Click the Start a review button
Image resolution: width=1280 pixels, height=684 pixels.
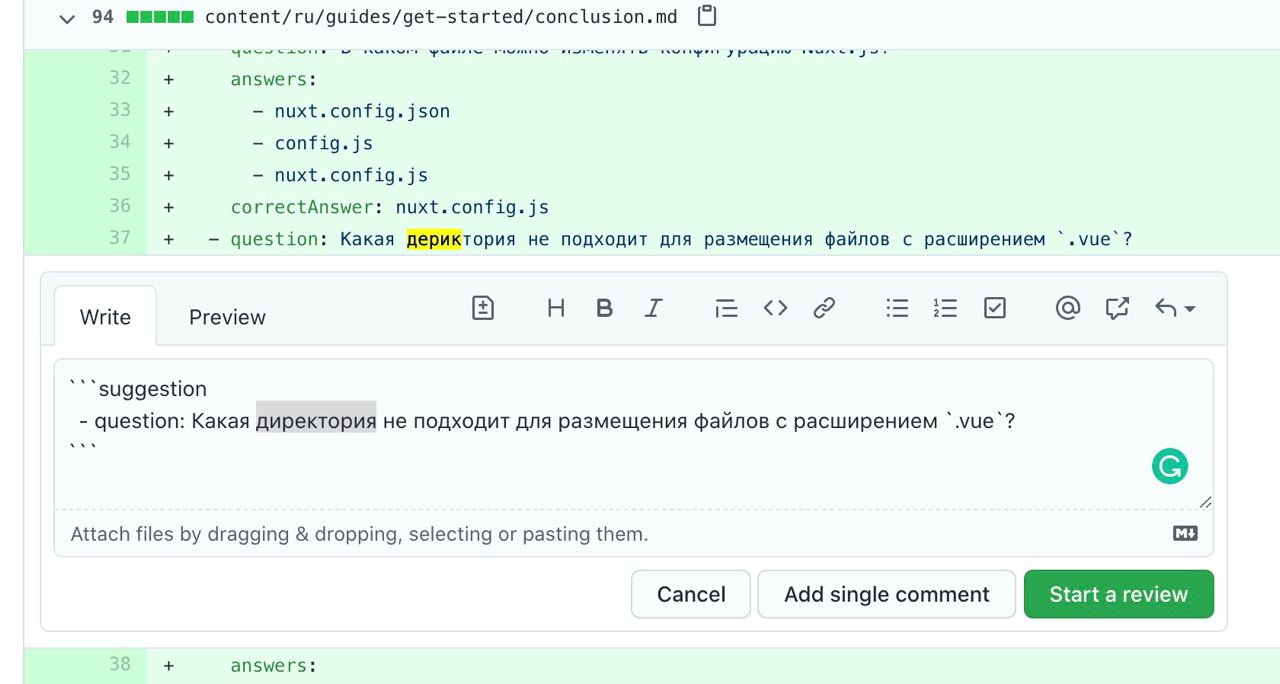(1119, 594)
